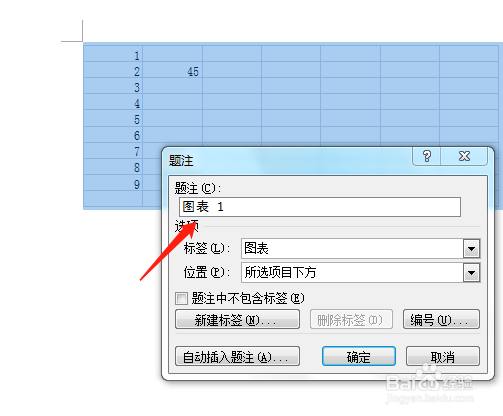Screen dimensions: 503x416
Task: Cancel with the 取消 button
Action: (x=443, y=356)
